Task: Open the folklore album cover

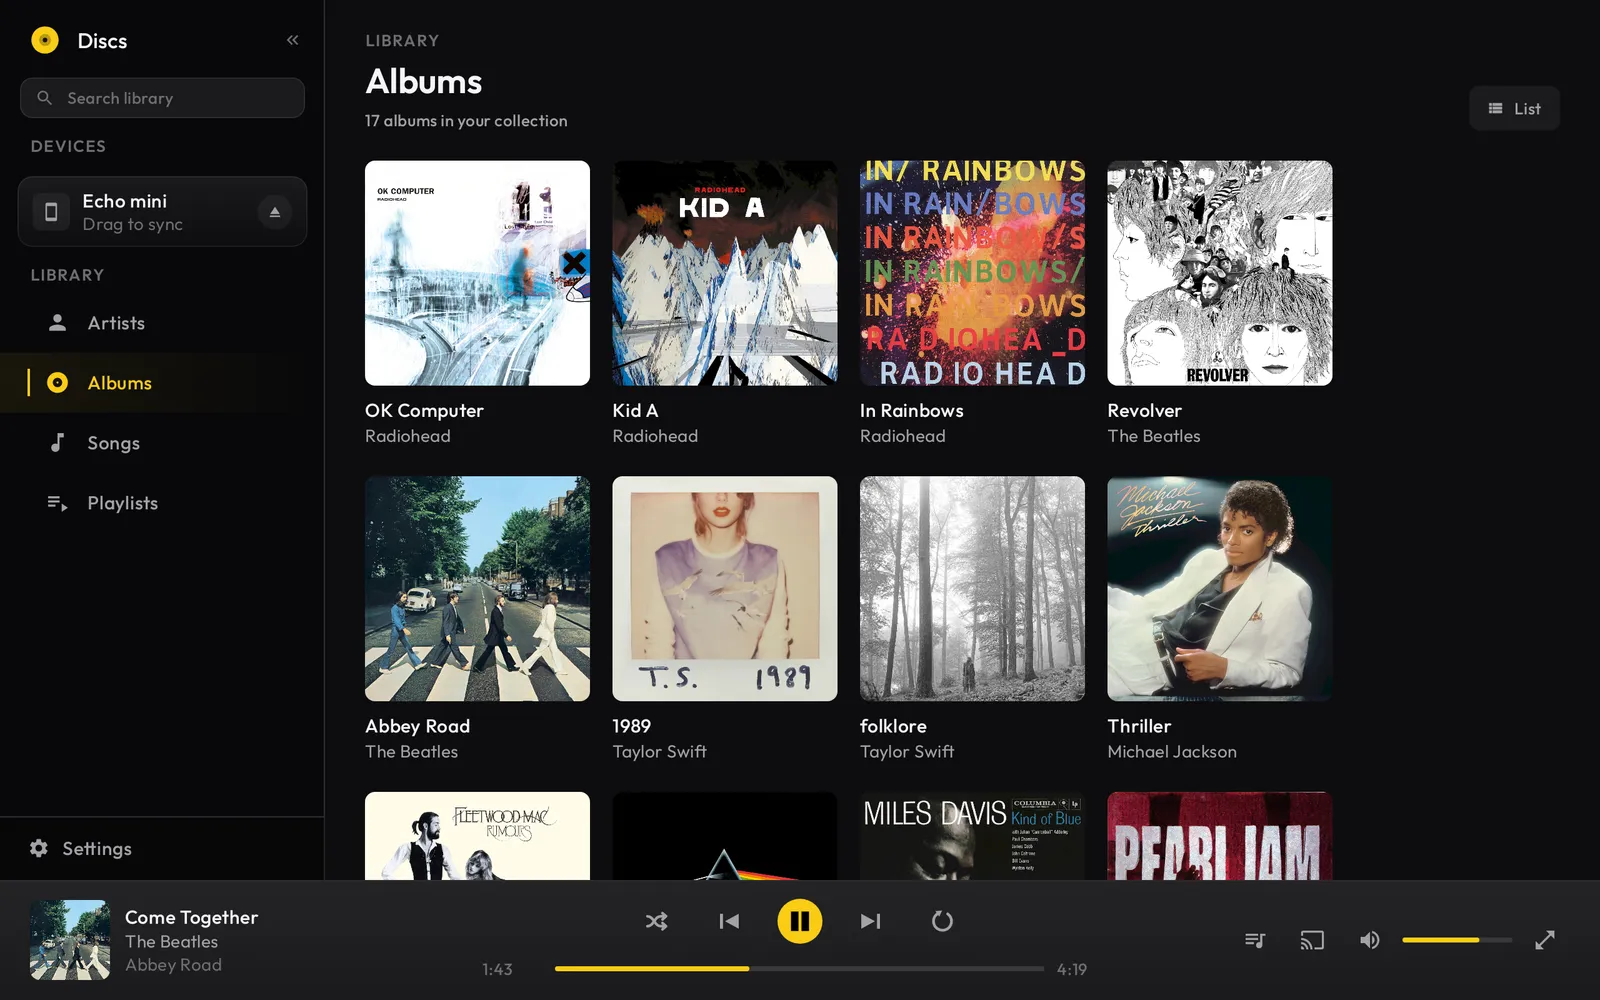Action: pos(972,589)
